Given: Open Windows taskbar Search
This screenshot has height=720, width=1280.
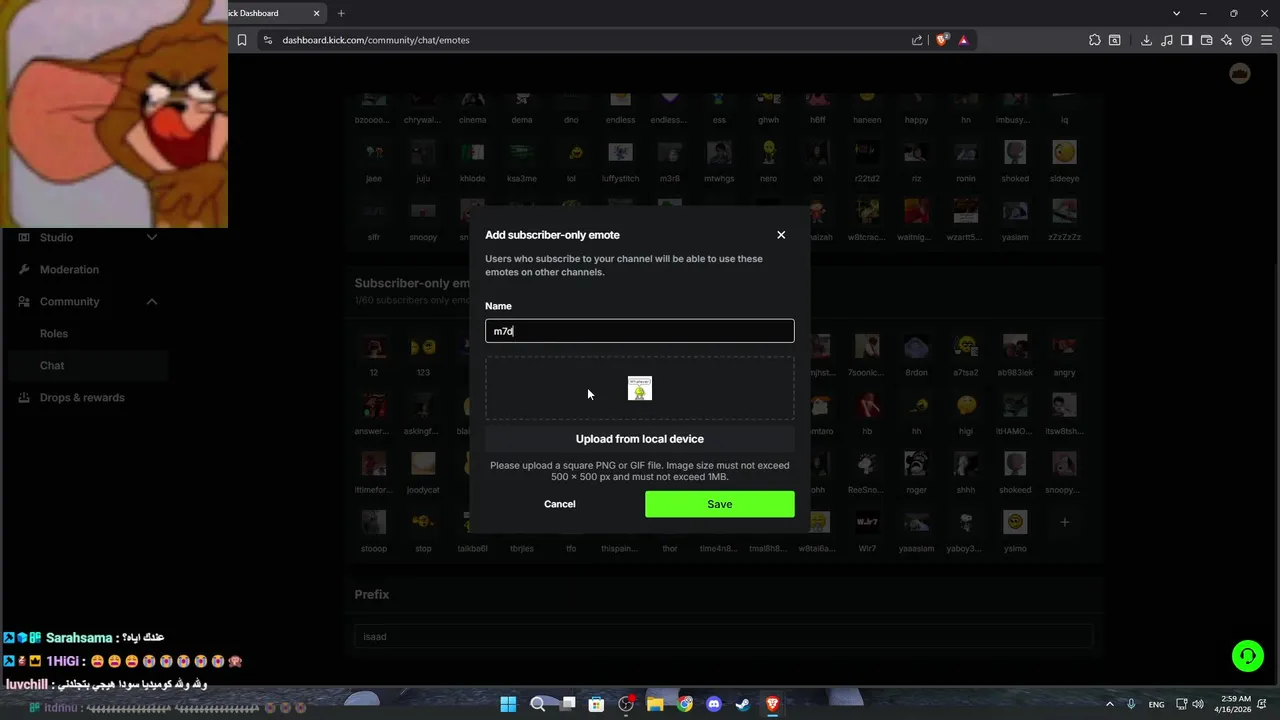Looking at the screenshot, I should (537, 704).
